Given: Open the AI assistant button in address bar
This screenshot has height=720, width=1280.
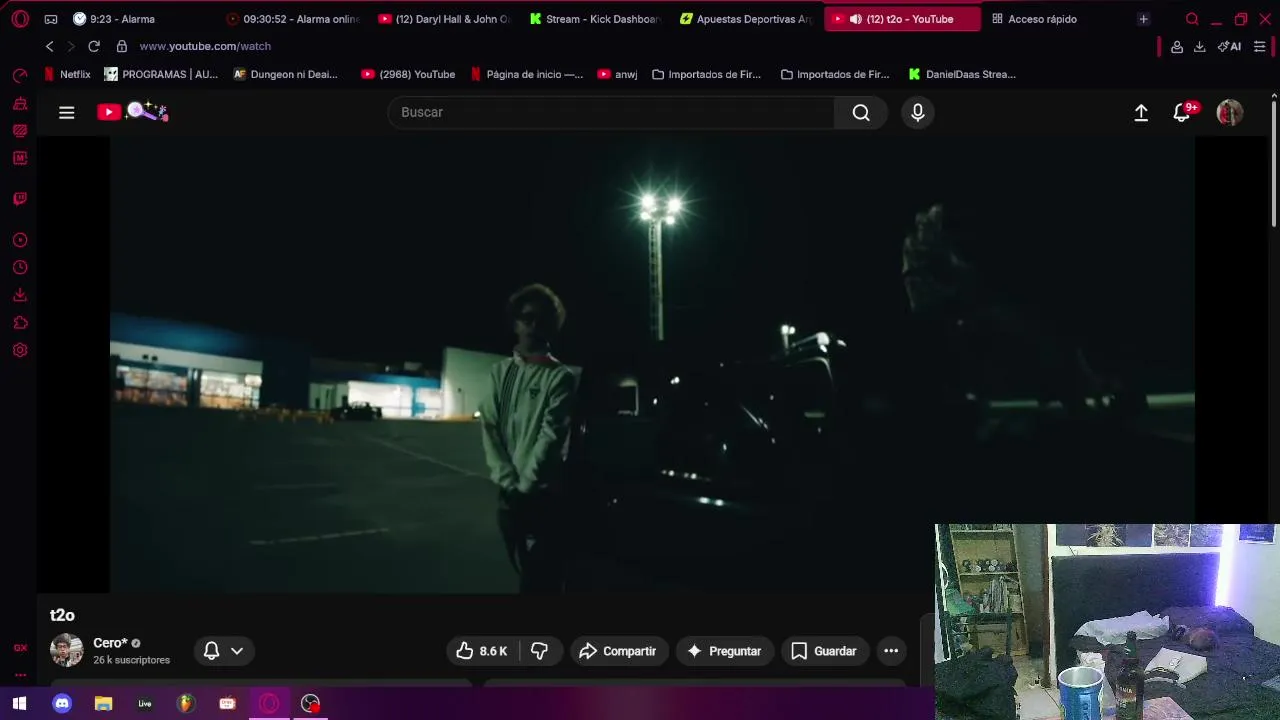Looking at the screenshot, I should [x=1230, y=47].
